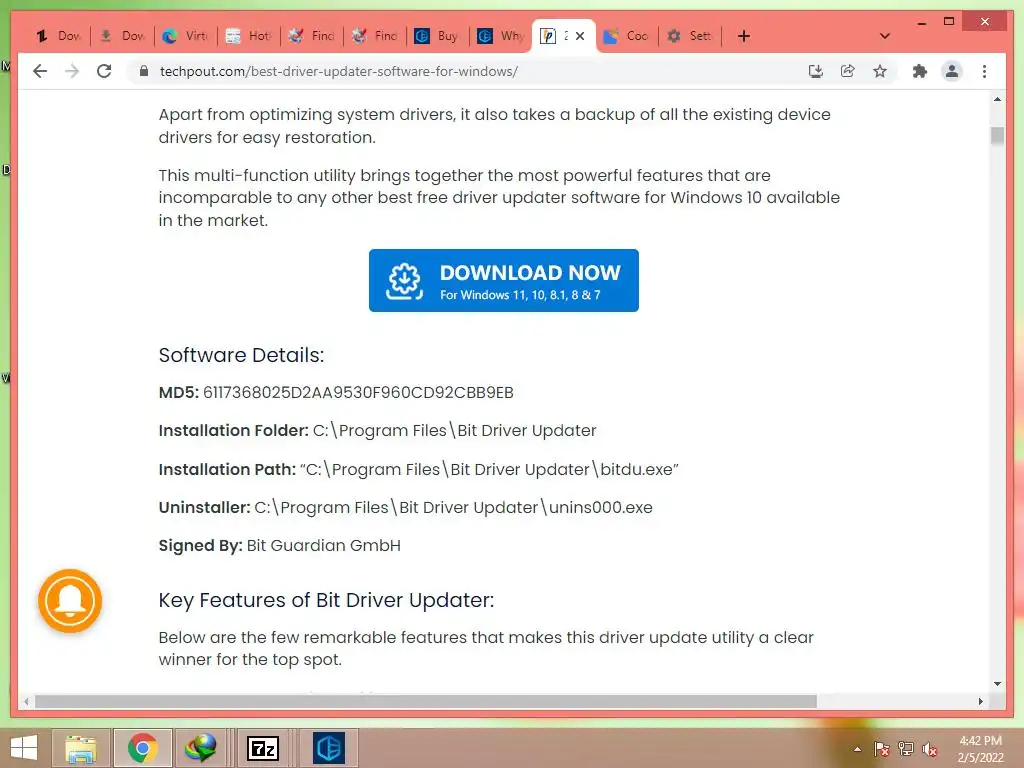Click the address bar URL

tap(338, 71)
